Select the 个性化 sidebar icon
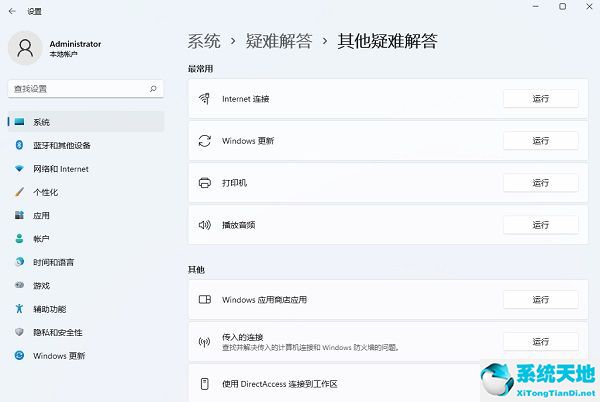Viewport: 600px width, 402px height. 19,192
